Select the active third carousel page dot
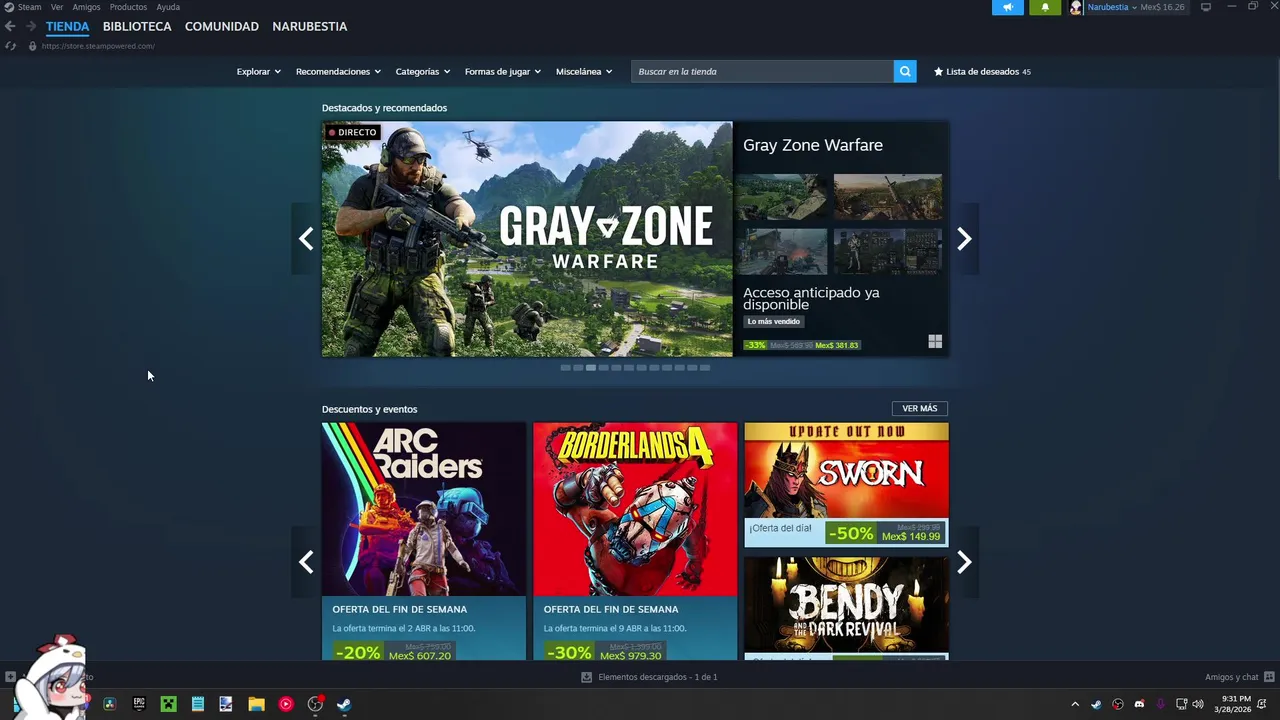Screen dimensions: 1280x720 pos(591,368)
